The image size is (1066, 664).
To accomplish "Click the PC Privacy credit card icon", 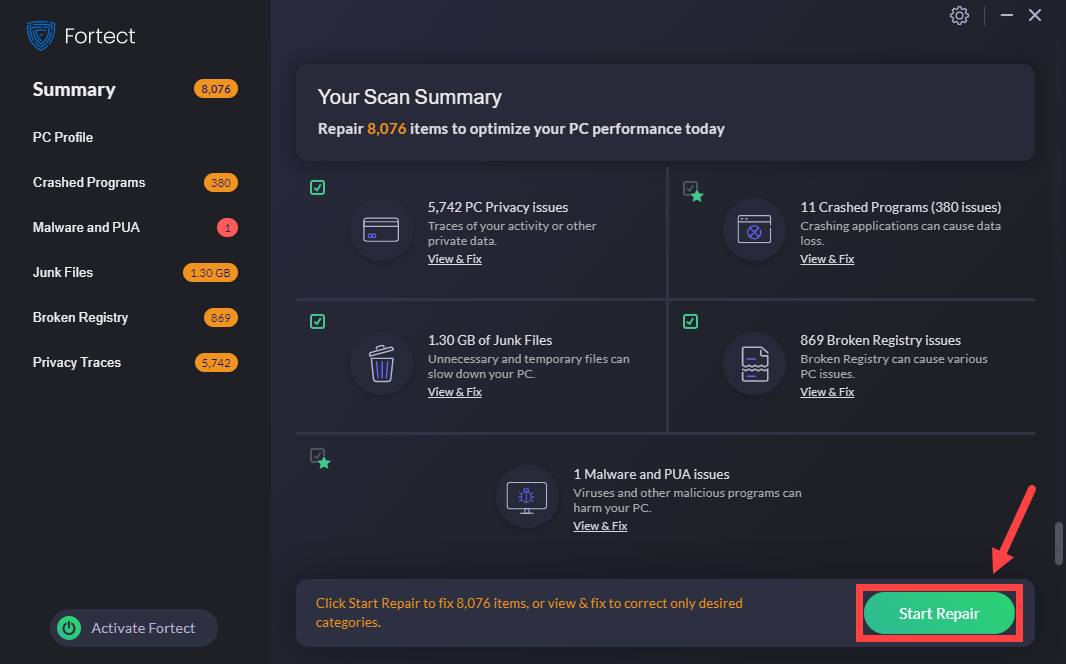I will (x=381, y=230).
